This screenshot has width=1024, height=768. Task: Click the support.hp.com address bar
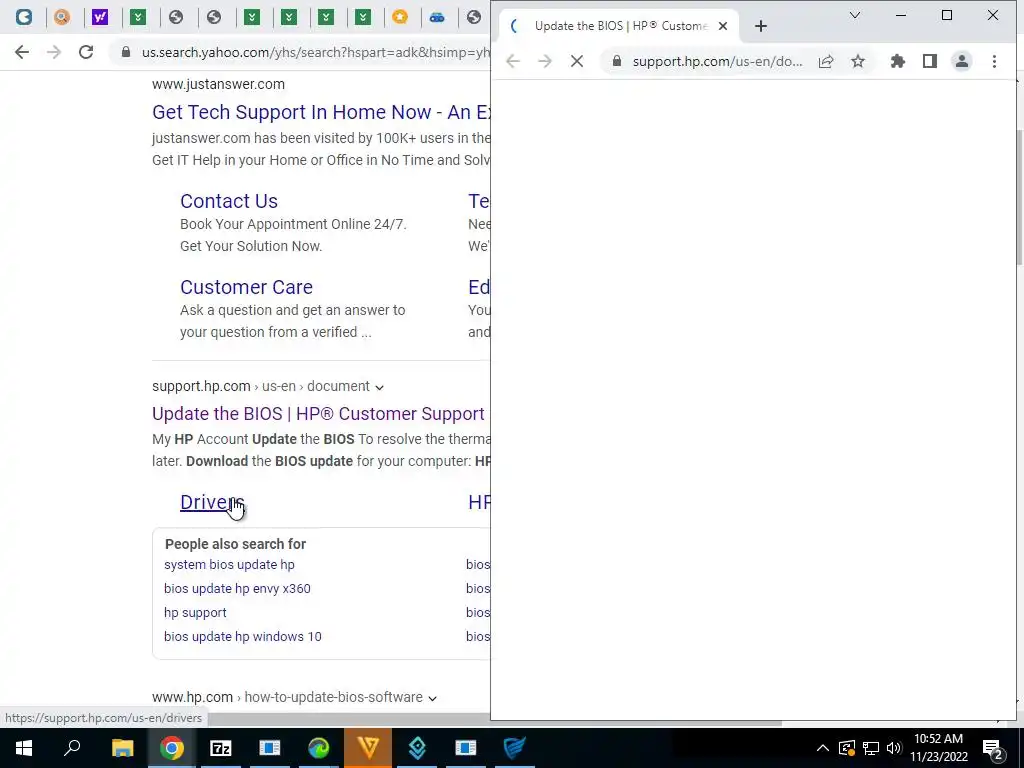(x=717, y=61)
